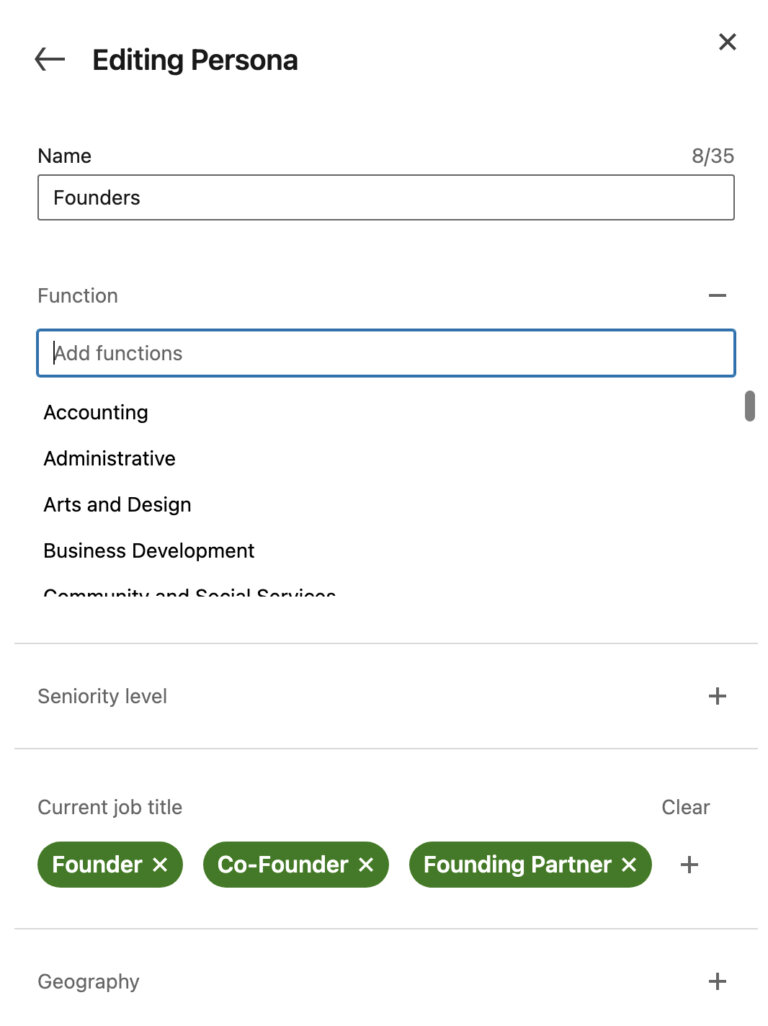Click the Founder chip label

tap(95, 865)
